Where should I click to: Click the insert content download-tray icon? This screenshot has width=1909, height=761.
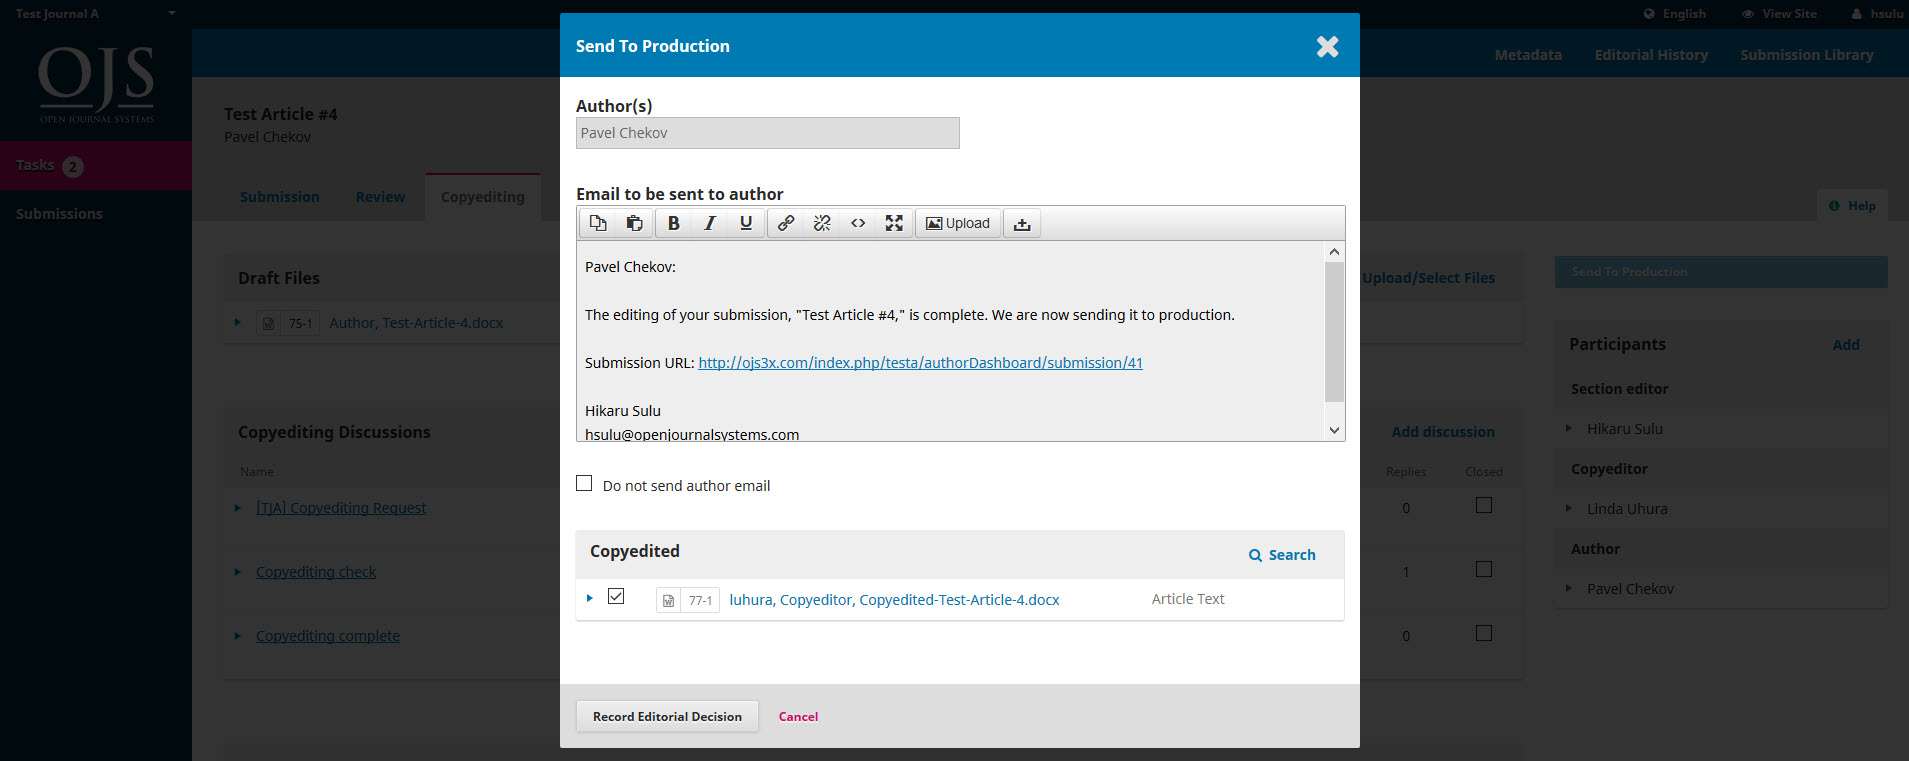pyautogui.click(x=1022, y=223)
